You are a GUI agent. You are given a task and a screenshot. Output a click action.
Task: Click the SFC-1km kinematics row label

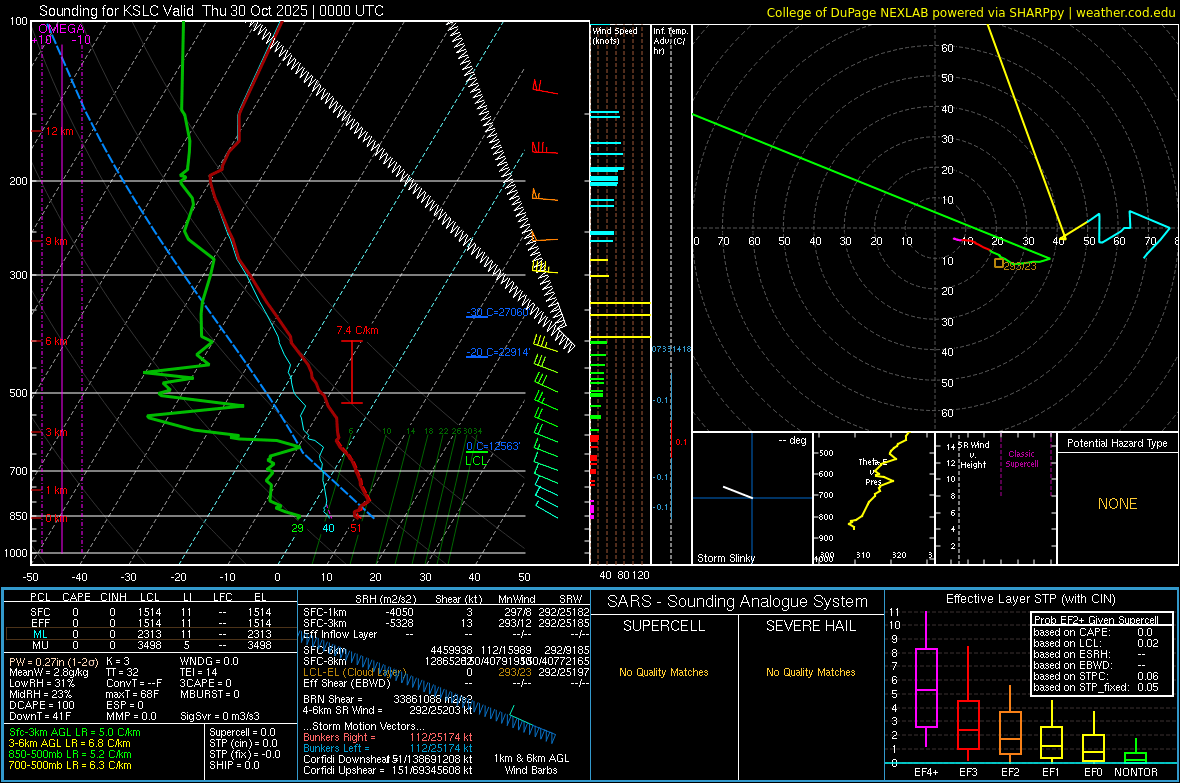tap(325, 612)
